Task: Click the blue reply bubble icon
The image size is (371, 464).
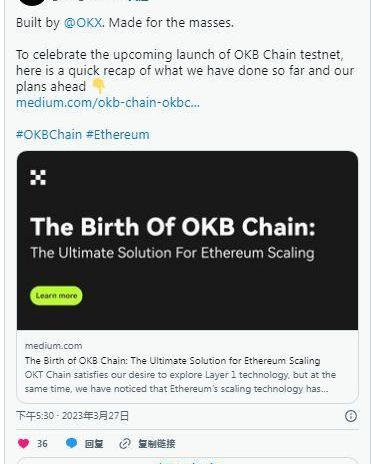Action: pos(71,443)
